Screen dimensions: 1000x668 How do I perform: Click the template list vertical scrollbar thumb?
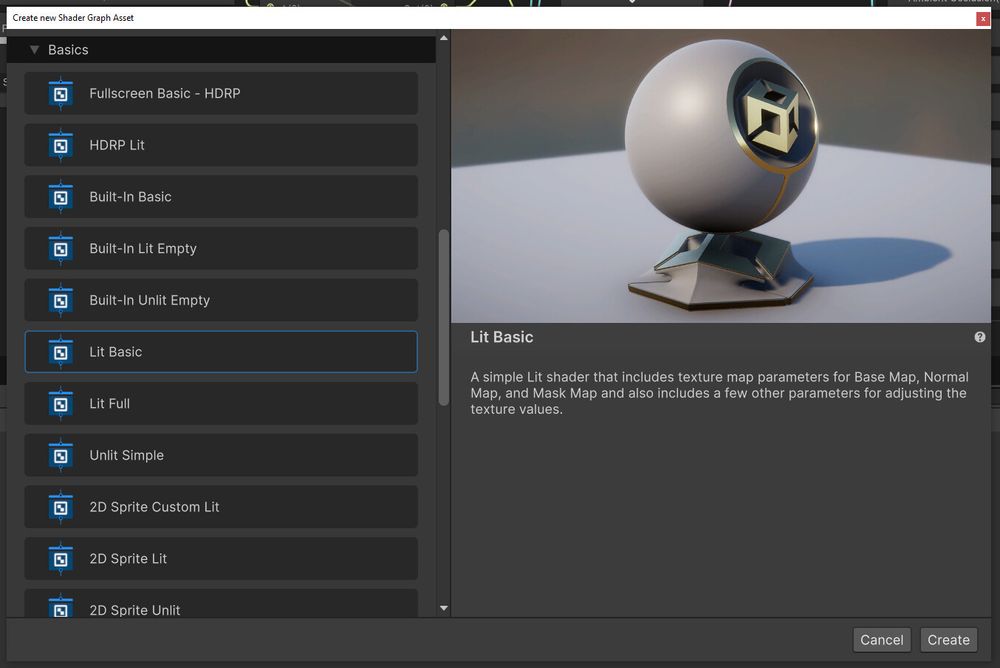point(444,317)
